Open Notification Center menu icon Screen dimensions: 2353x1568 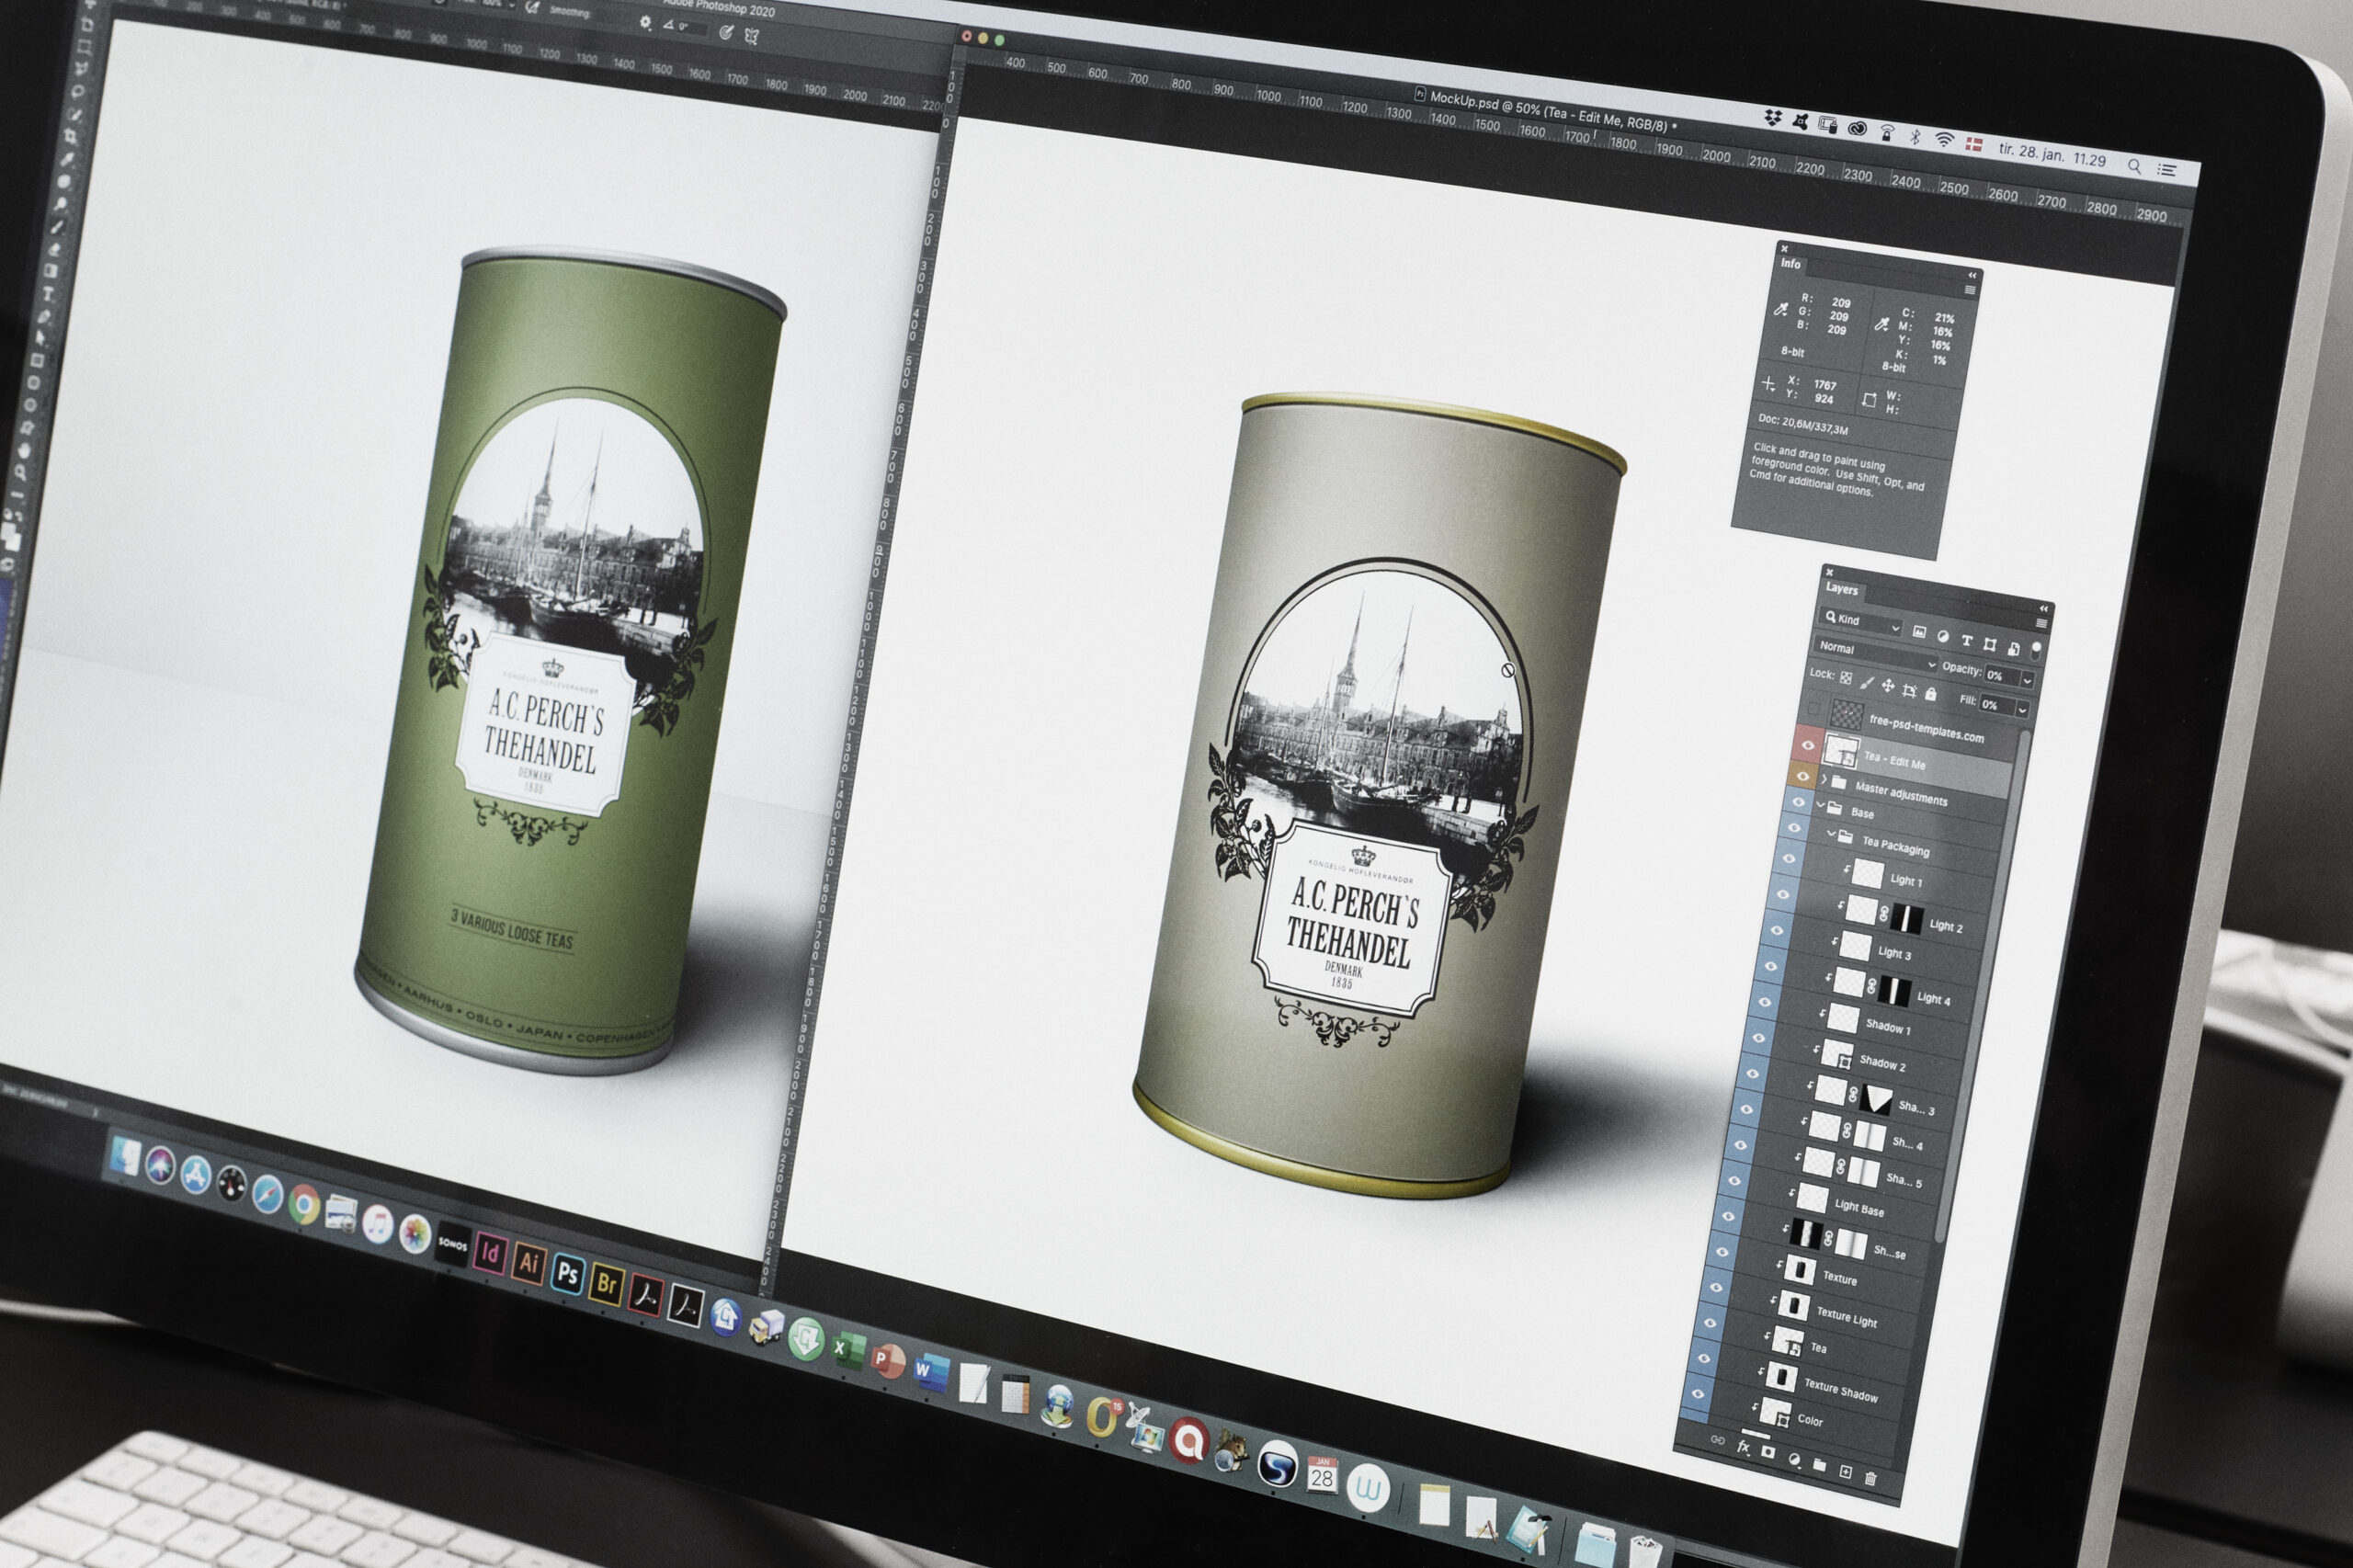click(x=2166, y=171)
